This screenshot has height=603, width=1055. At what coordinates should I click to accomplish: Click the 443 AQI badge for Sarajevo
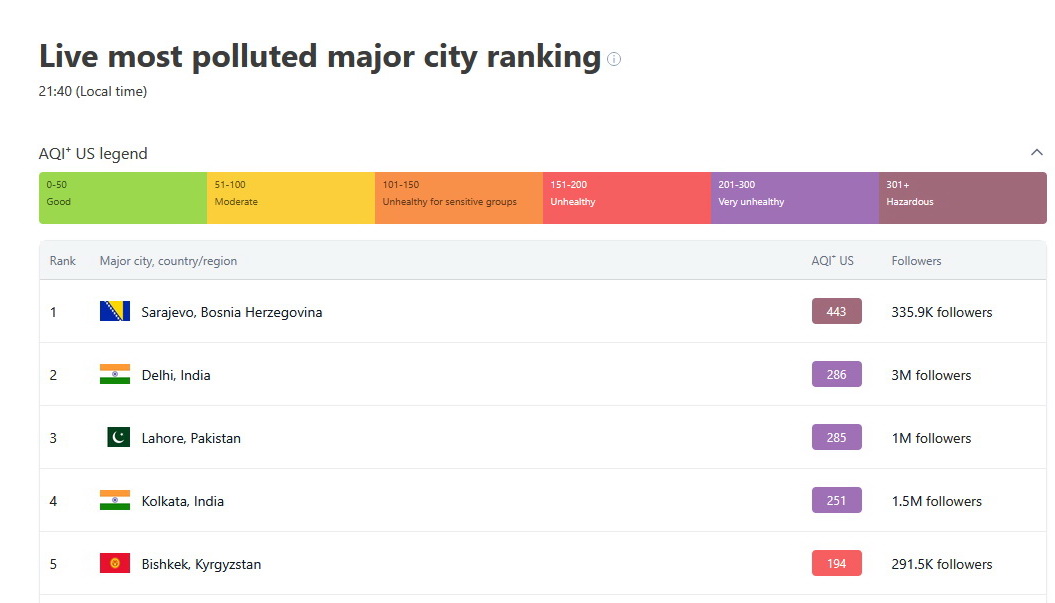836,312
